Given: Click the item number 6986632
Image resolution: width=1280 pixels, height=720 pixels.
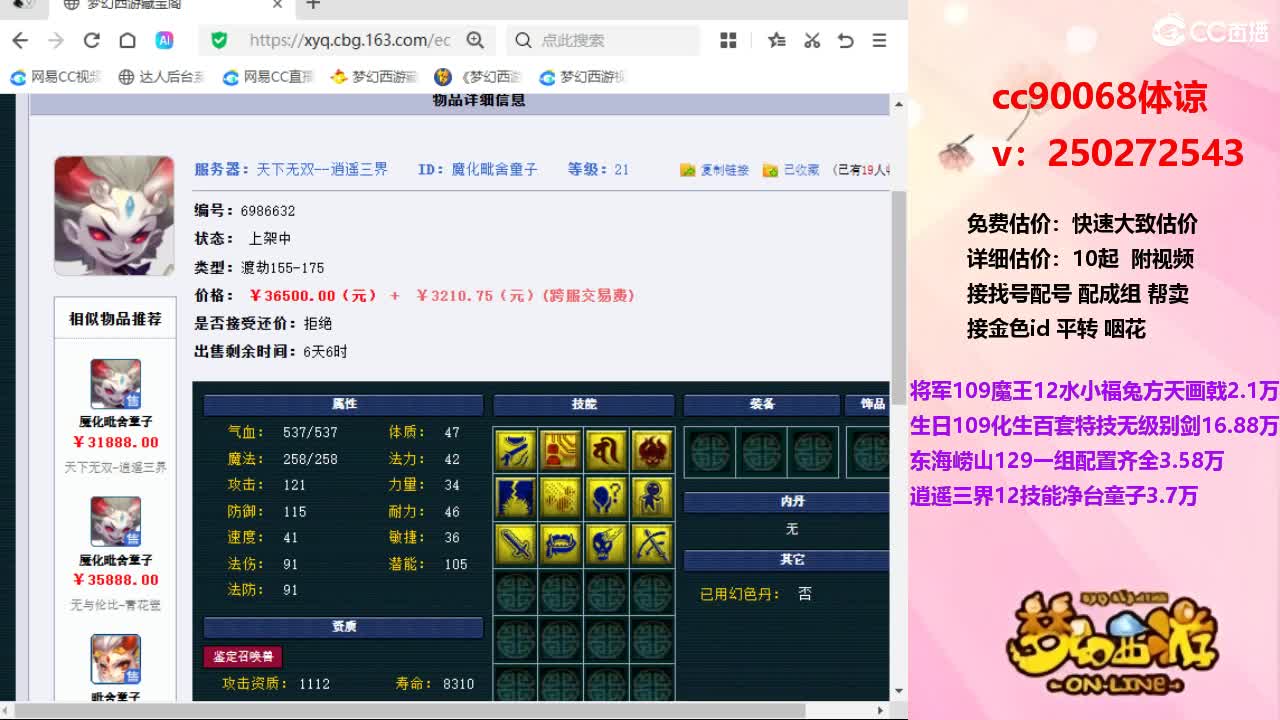Looking at the screenshot, I should tap(268, 211).
